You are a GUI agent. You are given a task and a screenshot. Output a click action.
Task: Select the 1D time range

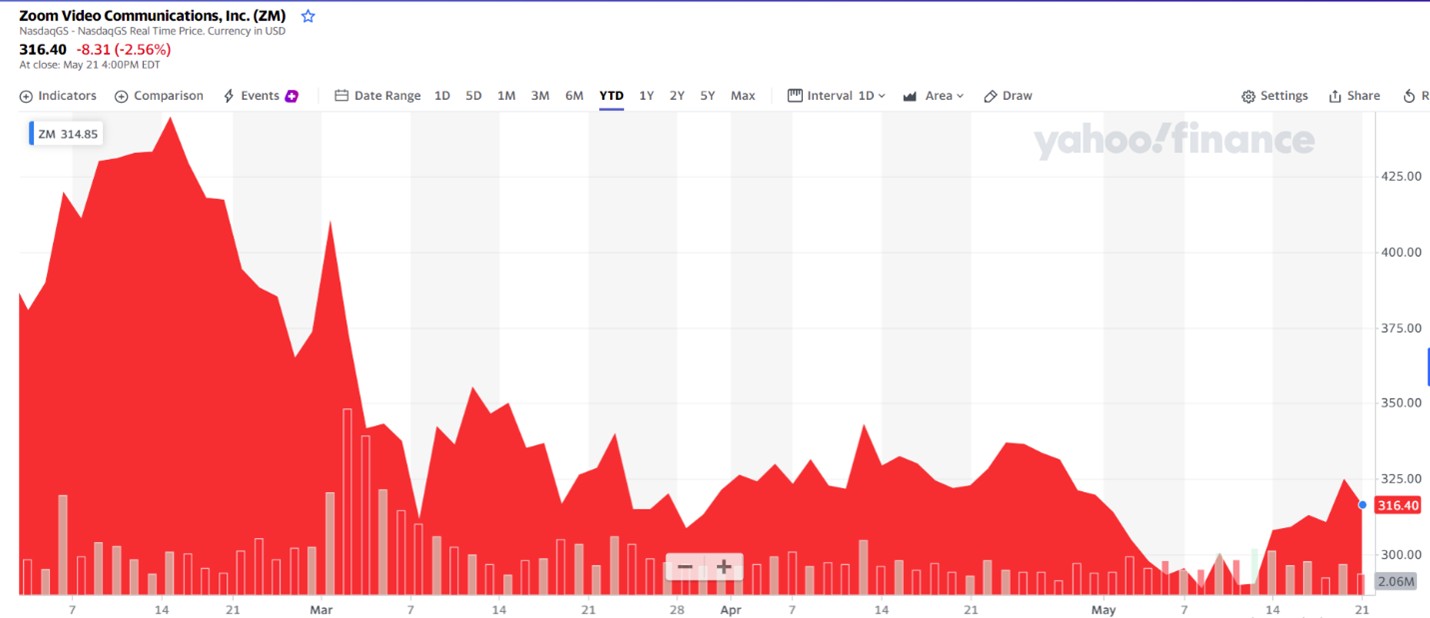pos(442,96)
